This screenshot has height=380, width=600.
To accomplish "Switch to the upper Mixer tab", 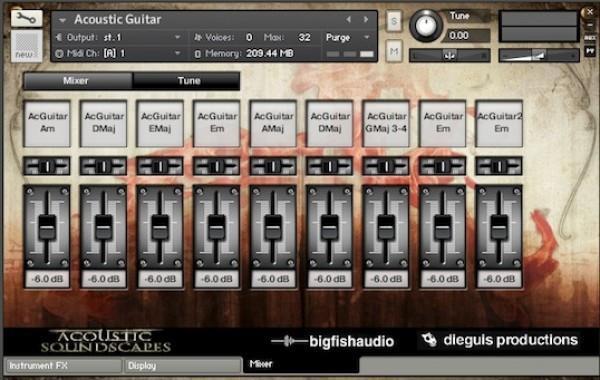I will [78, 81].
